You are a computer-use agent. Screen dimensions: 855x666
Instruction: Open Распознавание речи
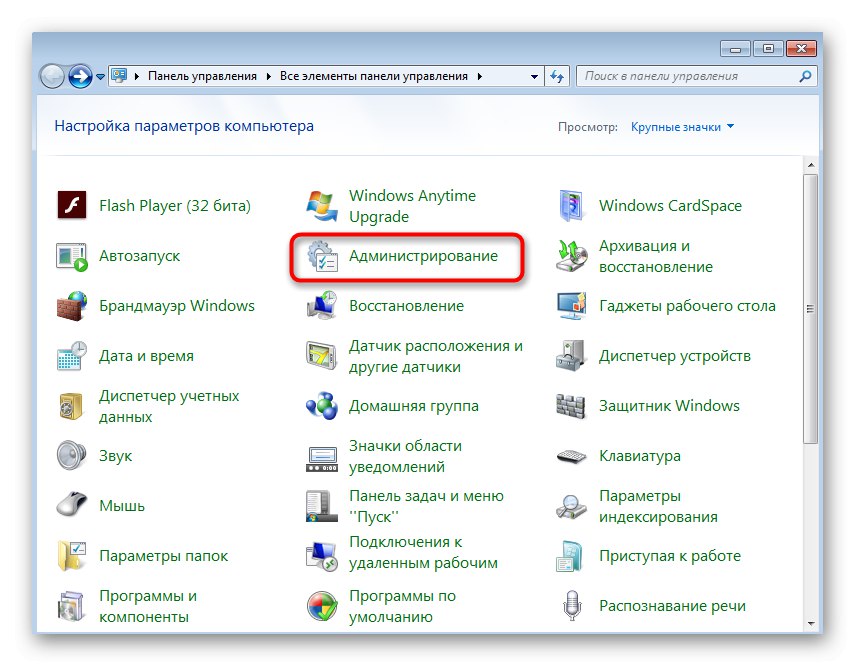pyautogui.click(x=672, y=606)
